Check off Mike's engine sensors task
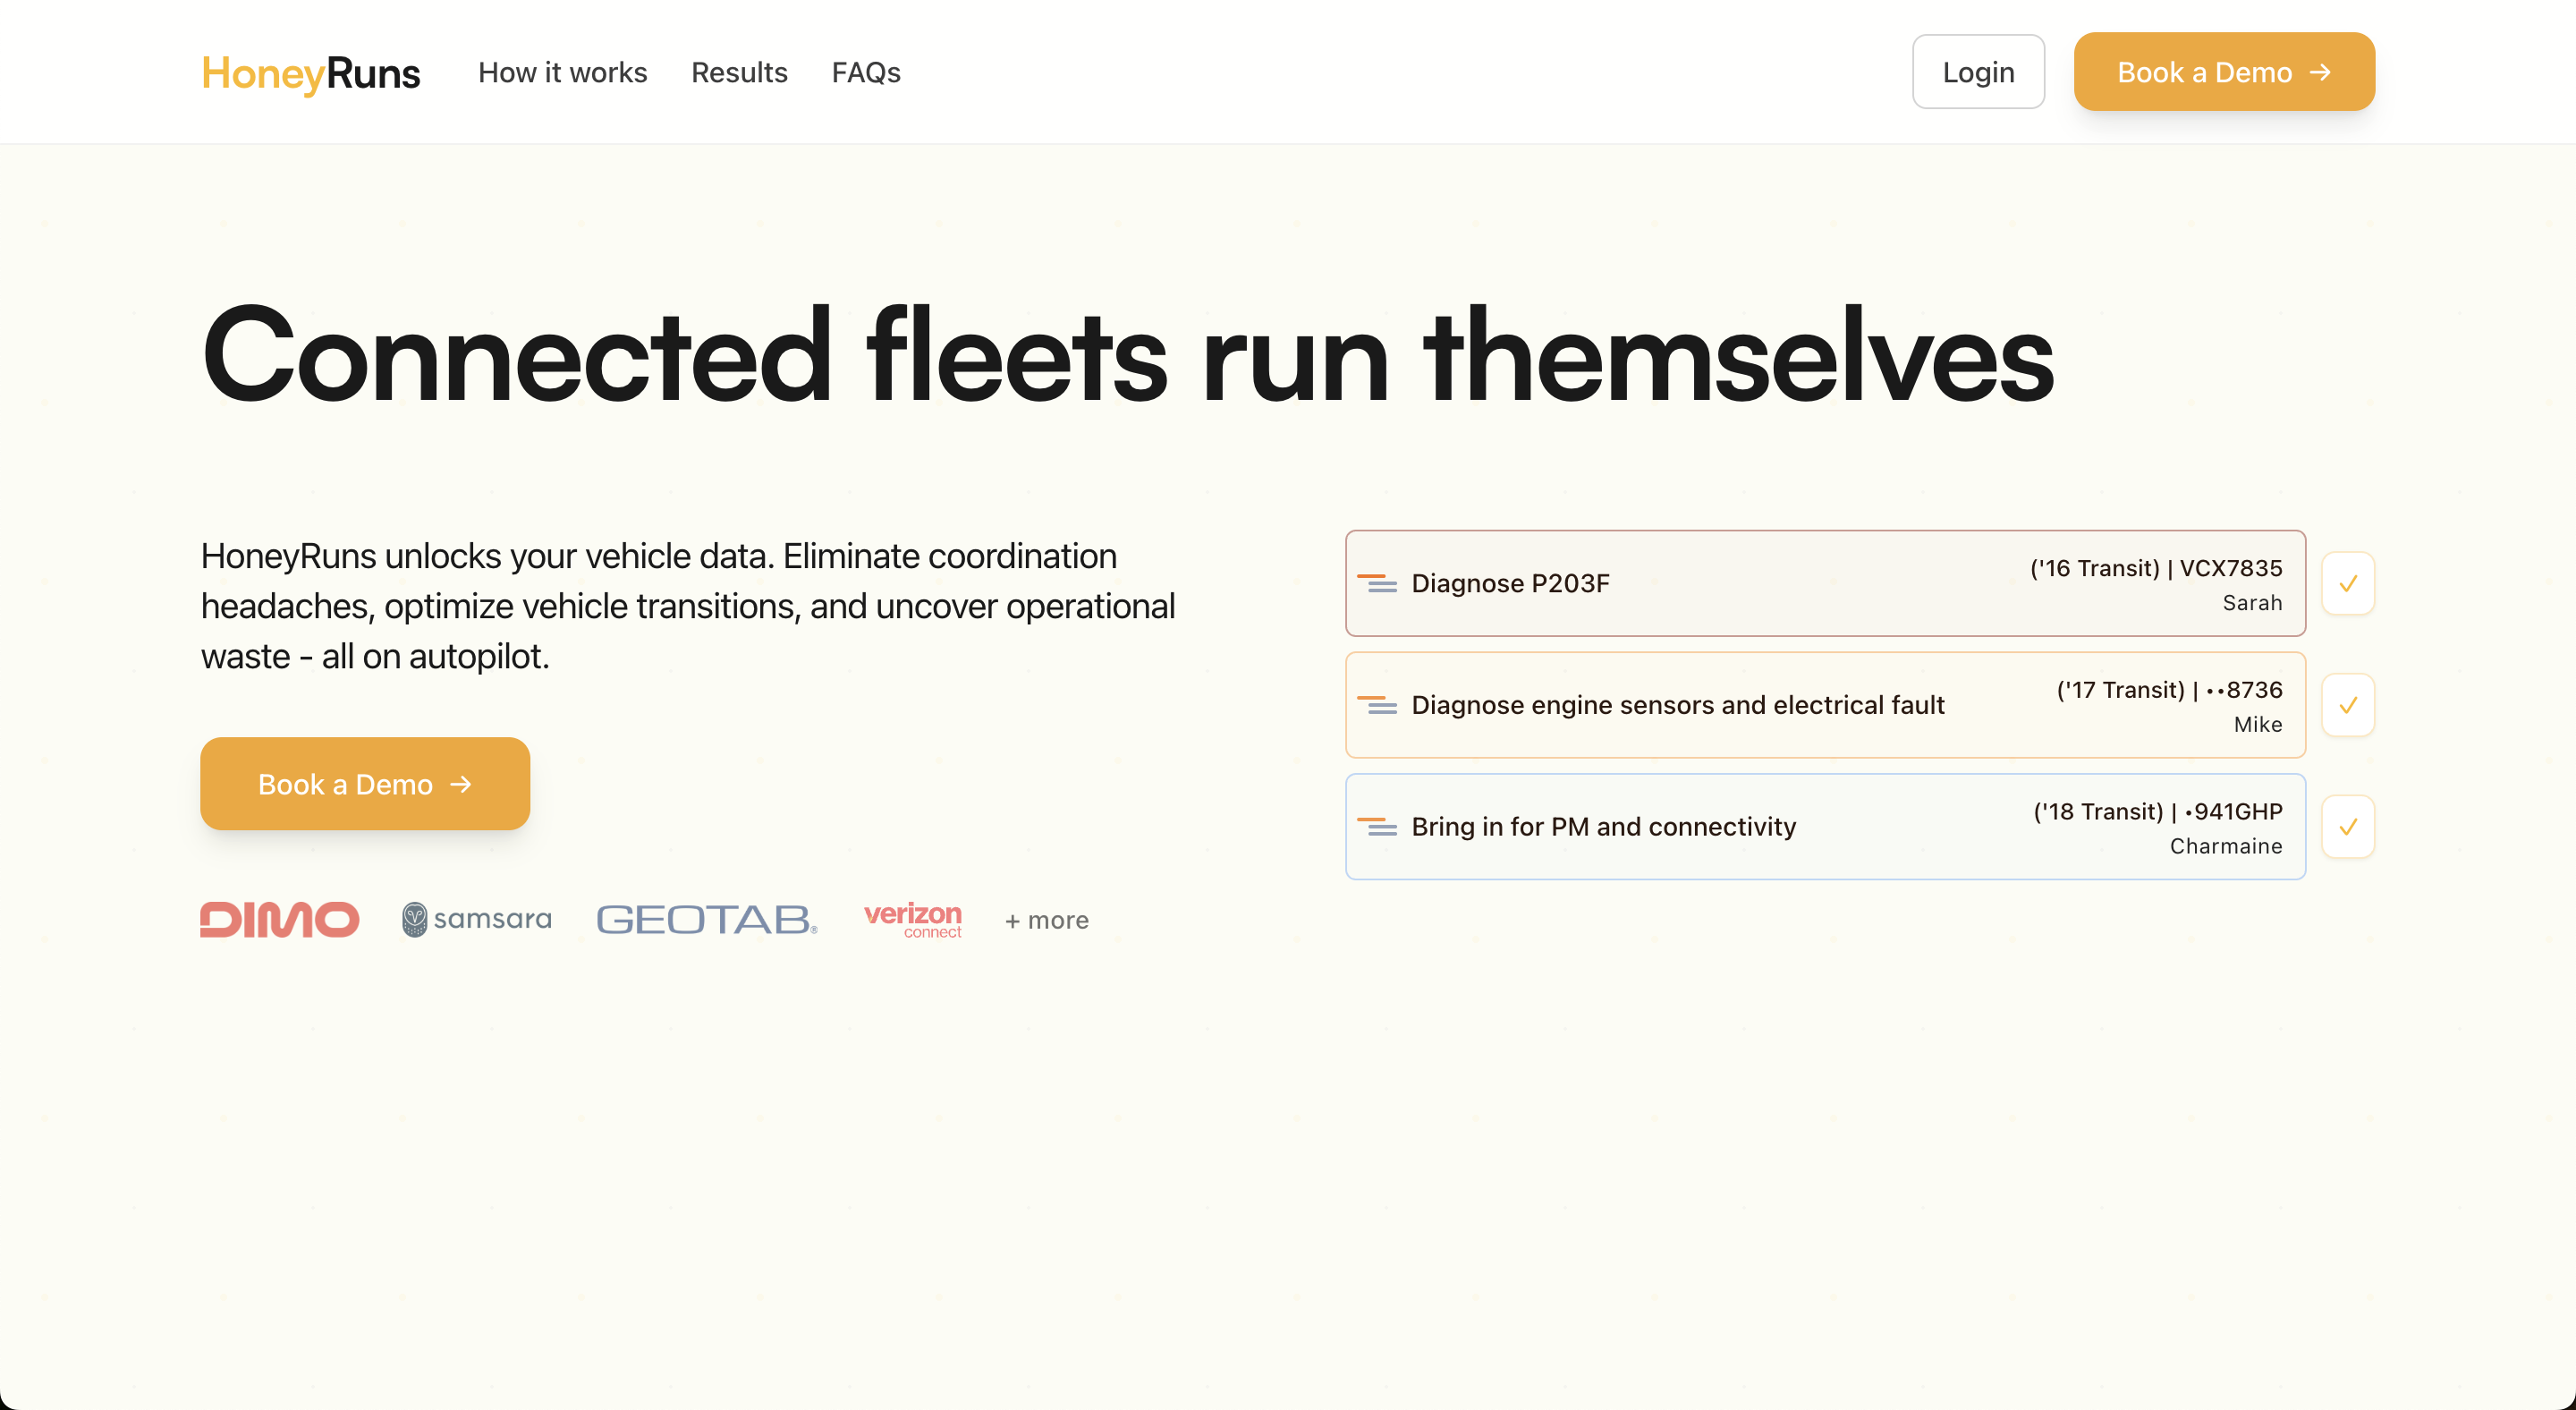Image resolution: width=2576 pixels, height=1410 pixels. [x=2347, y=705]
